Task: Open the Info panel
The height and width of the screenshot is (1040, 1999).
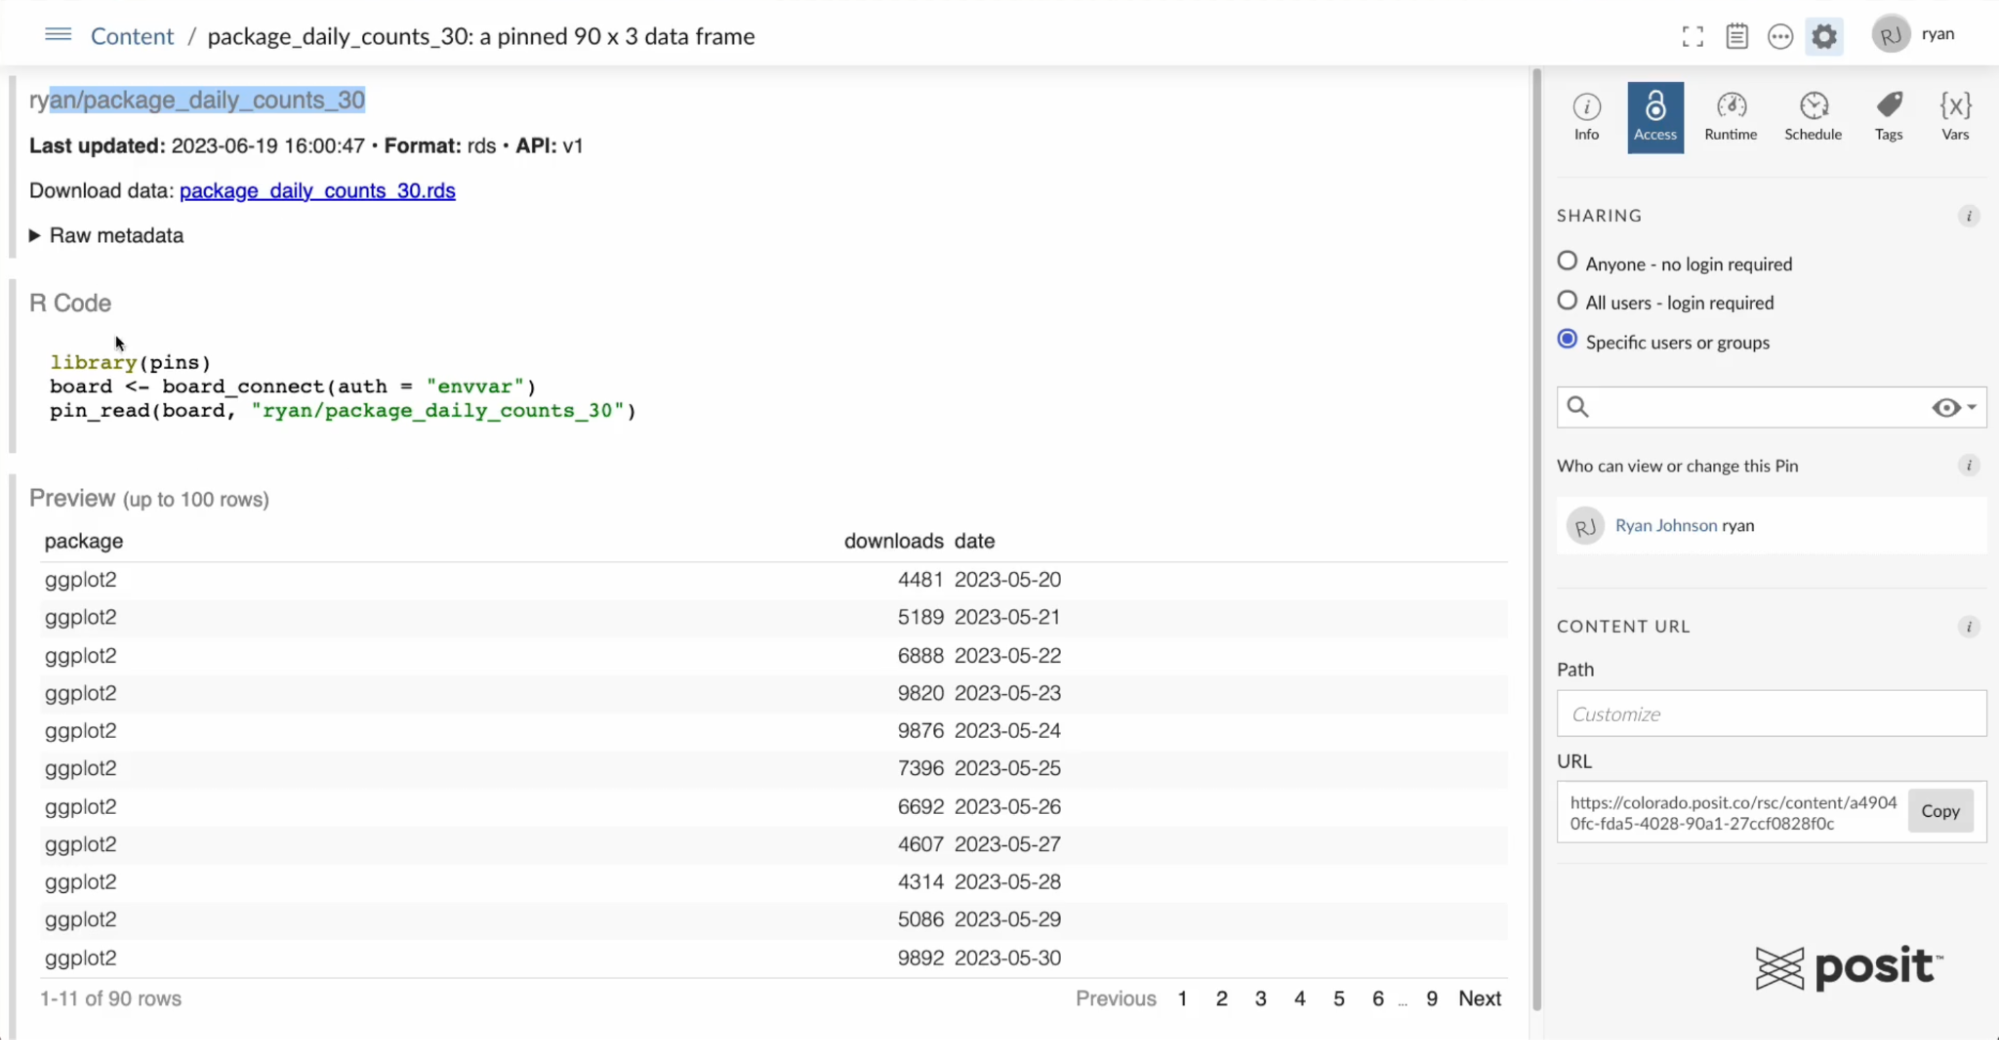Action: pyautogui.click(x=1585, y=115)
